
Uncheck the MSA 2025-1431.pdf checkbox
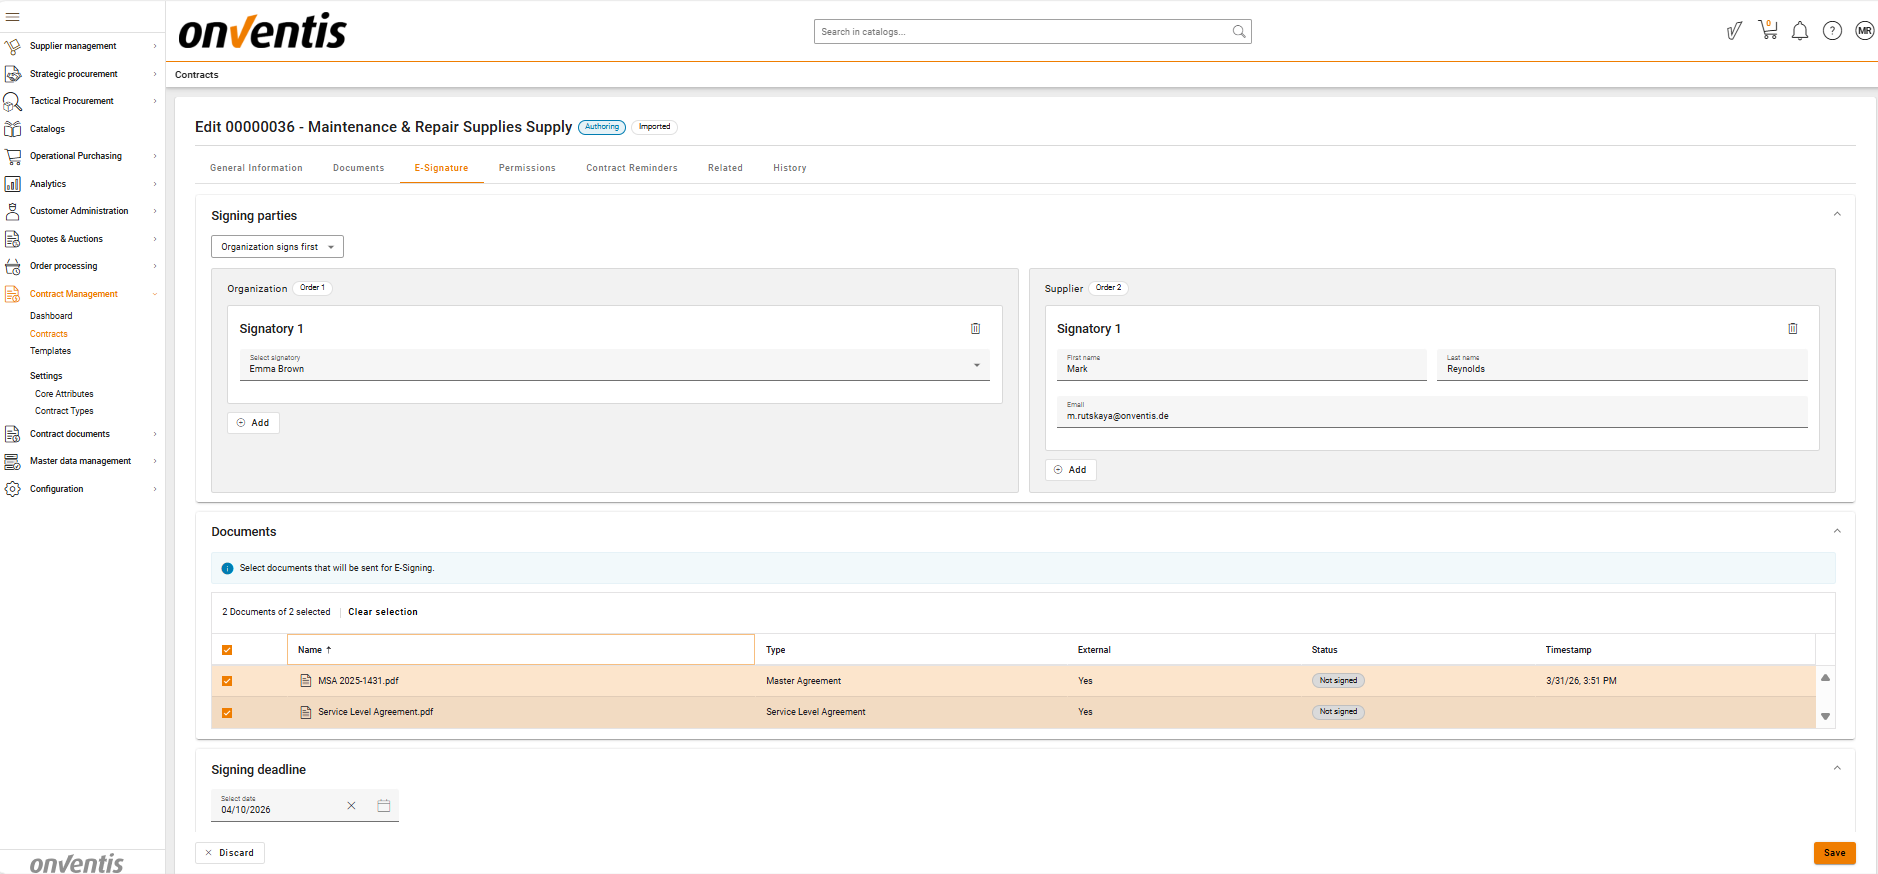(227, 681)
